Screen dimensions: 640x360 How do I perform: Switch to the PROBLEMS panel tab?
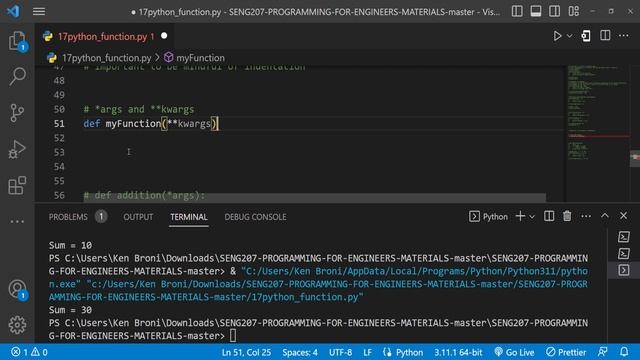(x=68, y=217)
